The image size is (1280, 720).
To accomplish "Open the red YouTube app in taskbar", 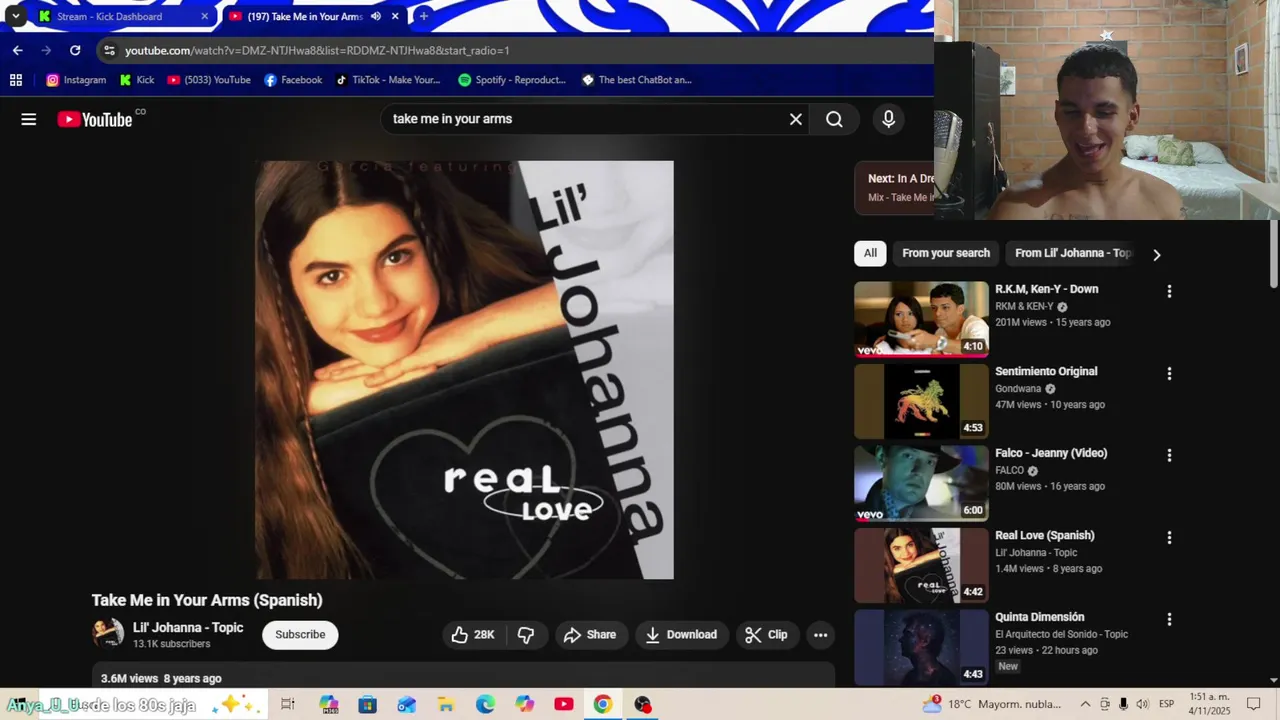I will (x=564, y=705).
